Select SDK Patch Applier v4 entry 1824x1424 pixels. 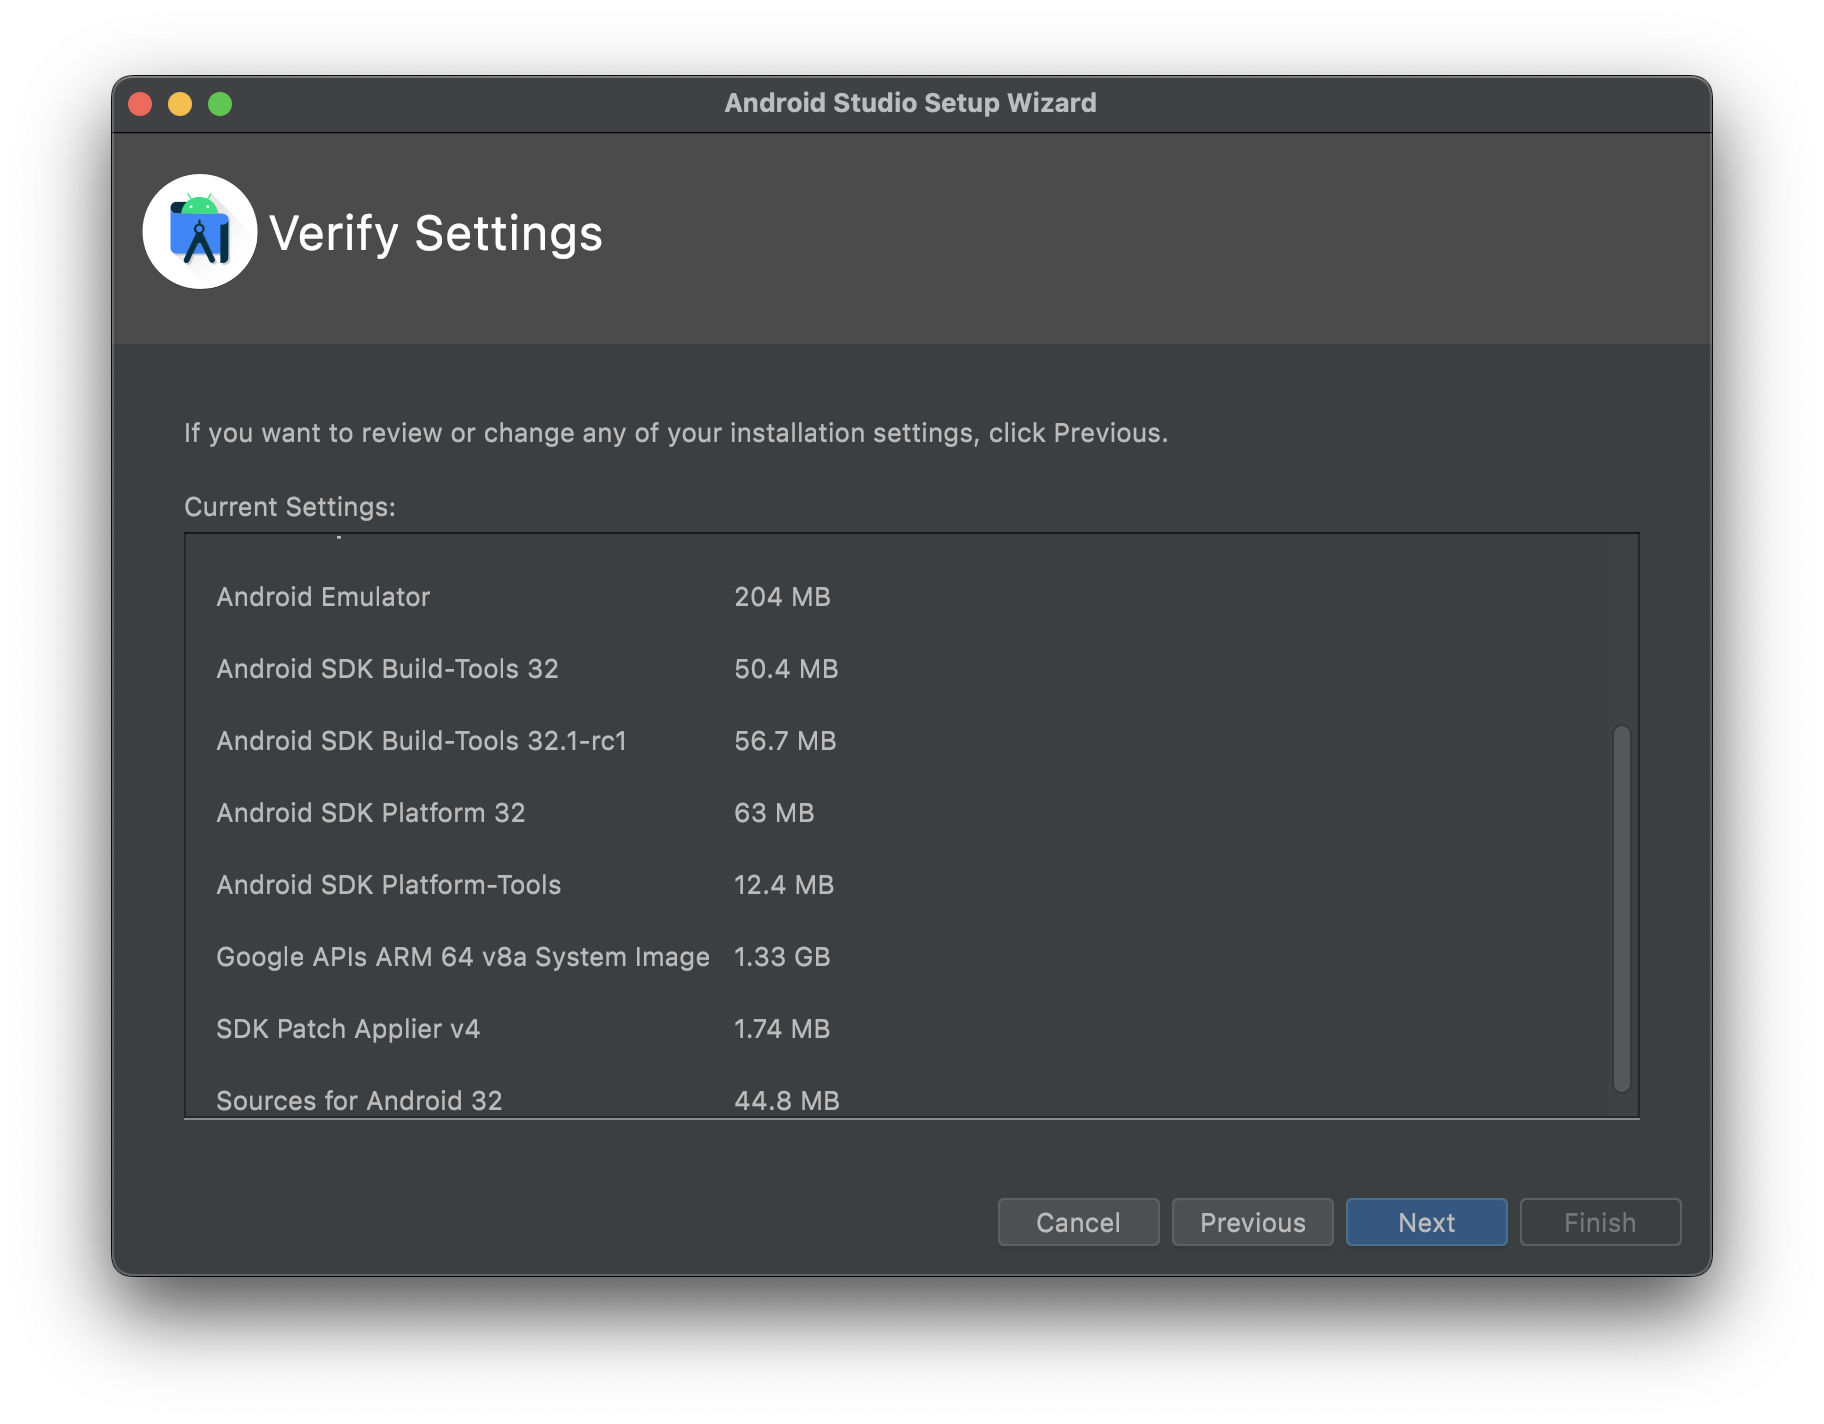tap(348, 1029)
